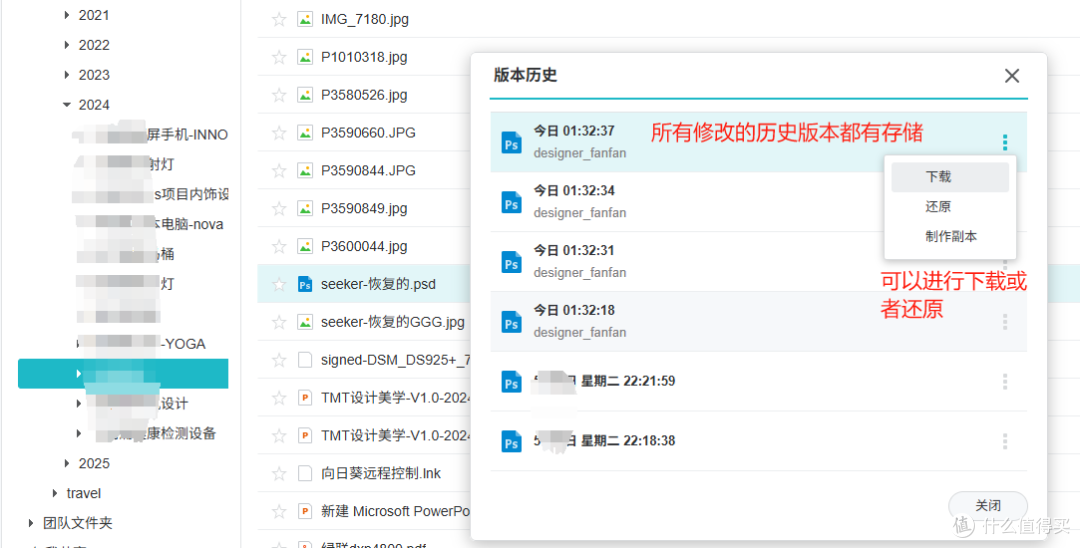This screenshot has width=1080, height=548.
Task: Choose 制作副本 from the version menu
Action: pos(950,236)
